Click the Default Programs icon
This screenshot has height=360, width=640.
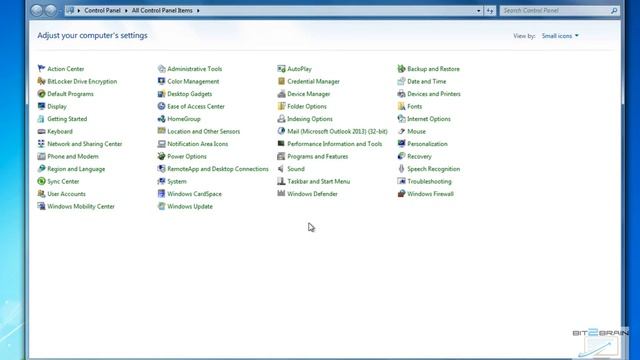click(x=41, y=94)
